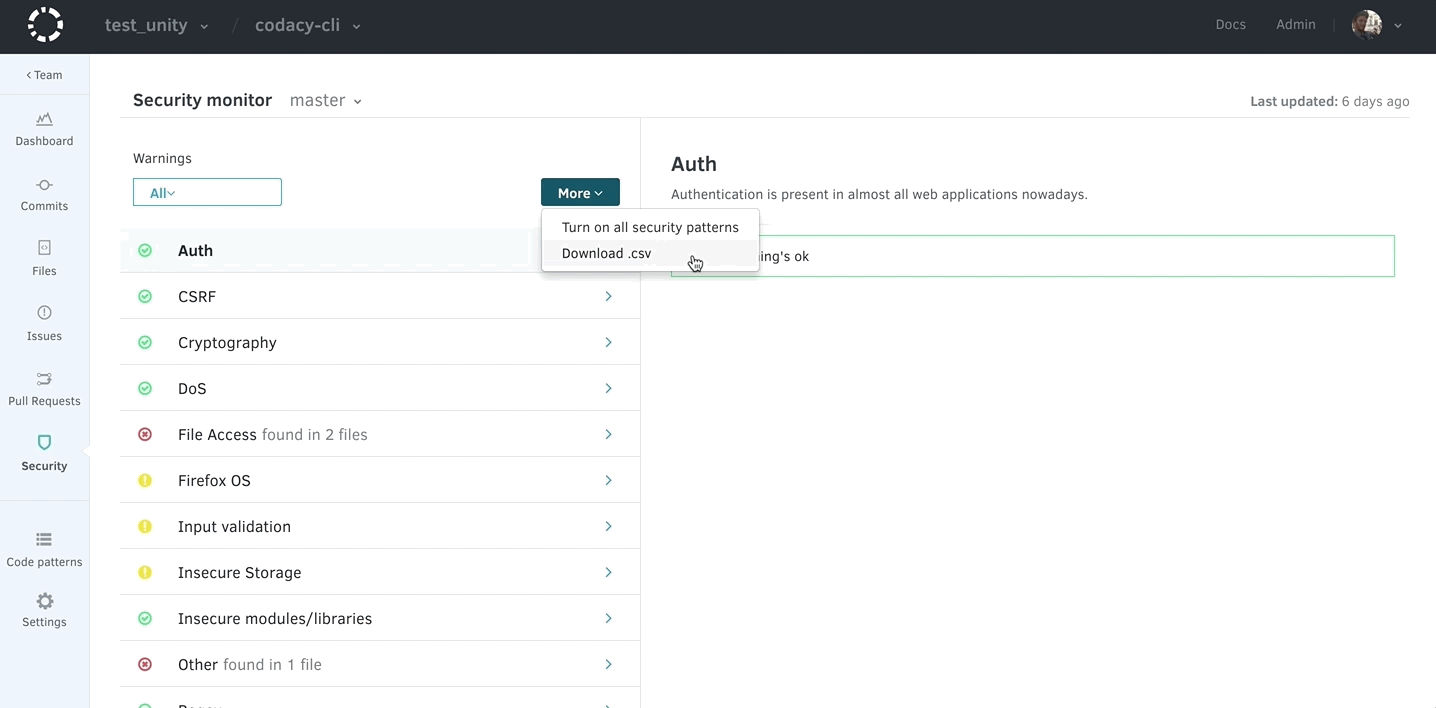Image resolution: width=1436 pixels, height=708 pixels.
Task: Open the Settings gear icon
Action: (44, 601)
